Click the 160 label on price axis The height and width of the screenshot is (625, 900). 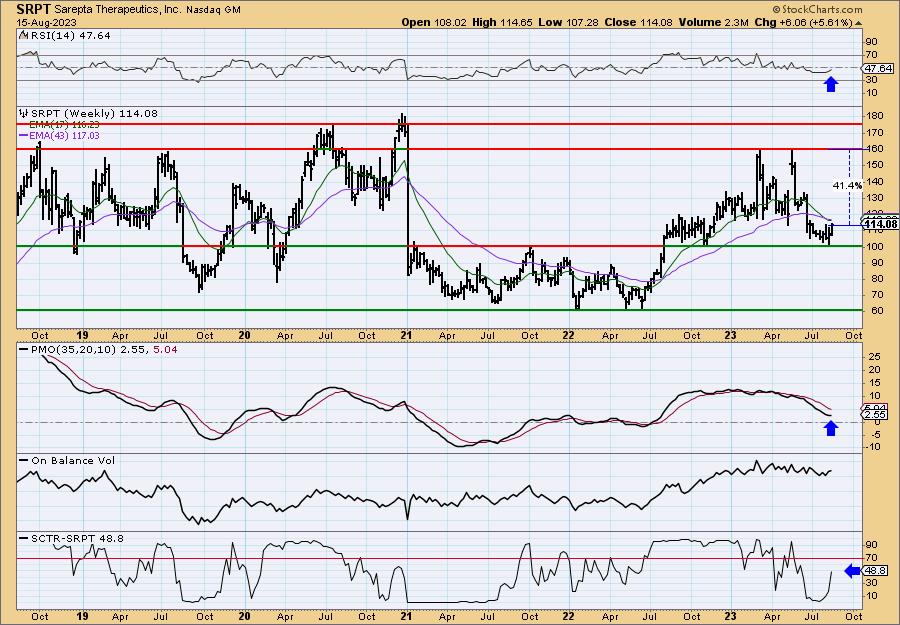tap(876, 149)
